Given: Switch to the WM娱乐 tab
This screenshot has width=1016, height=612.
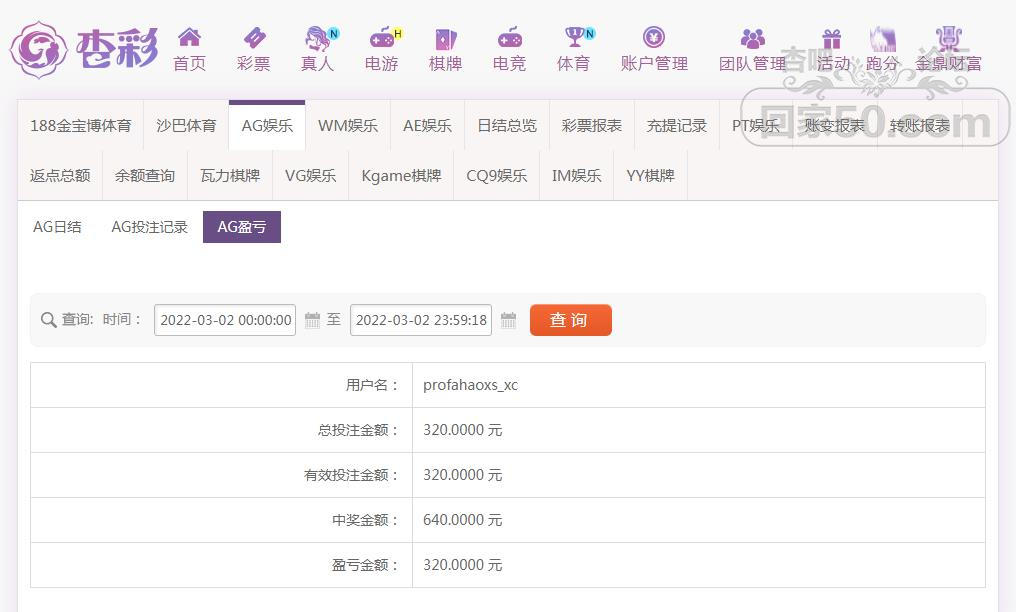Looking at the screenshot, I should click(347, 126).
